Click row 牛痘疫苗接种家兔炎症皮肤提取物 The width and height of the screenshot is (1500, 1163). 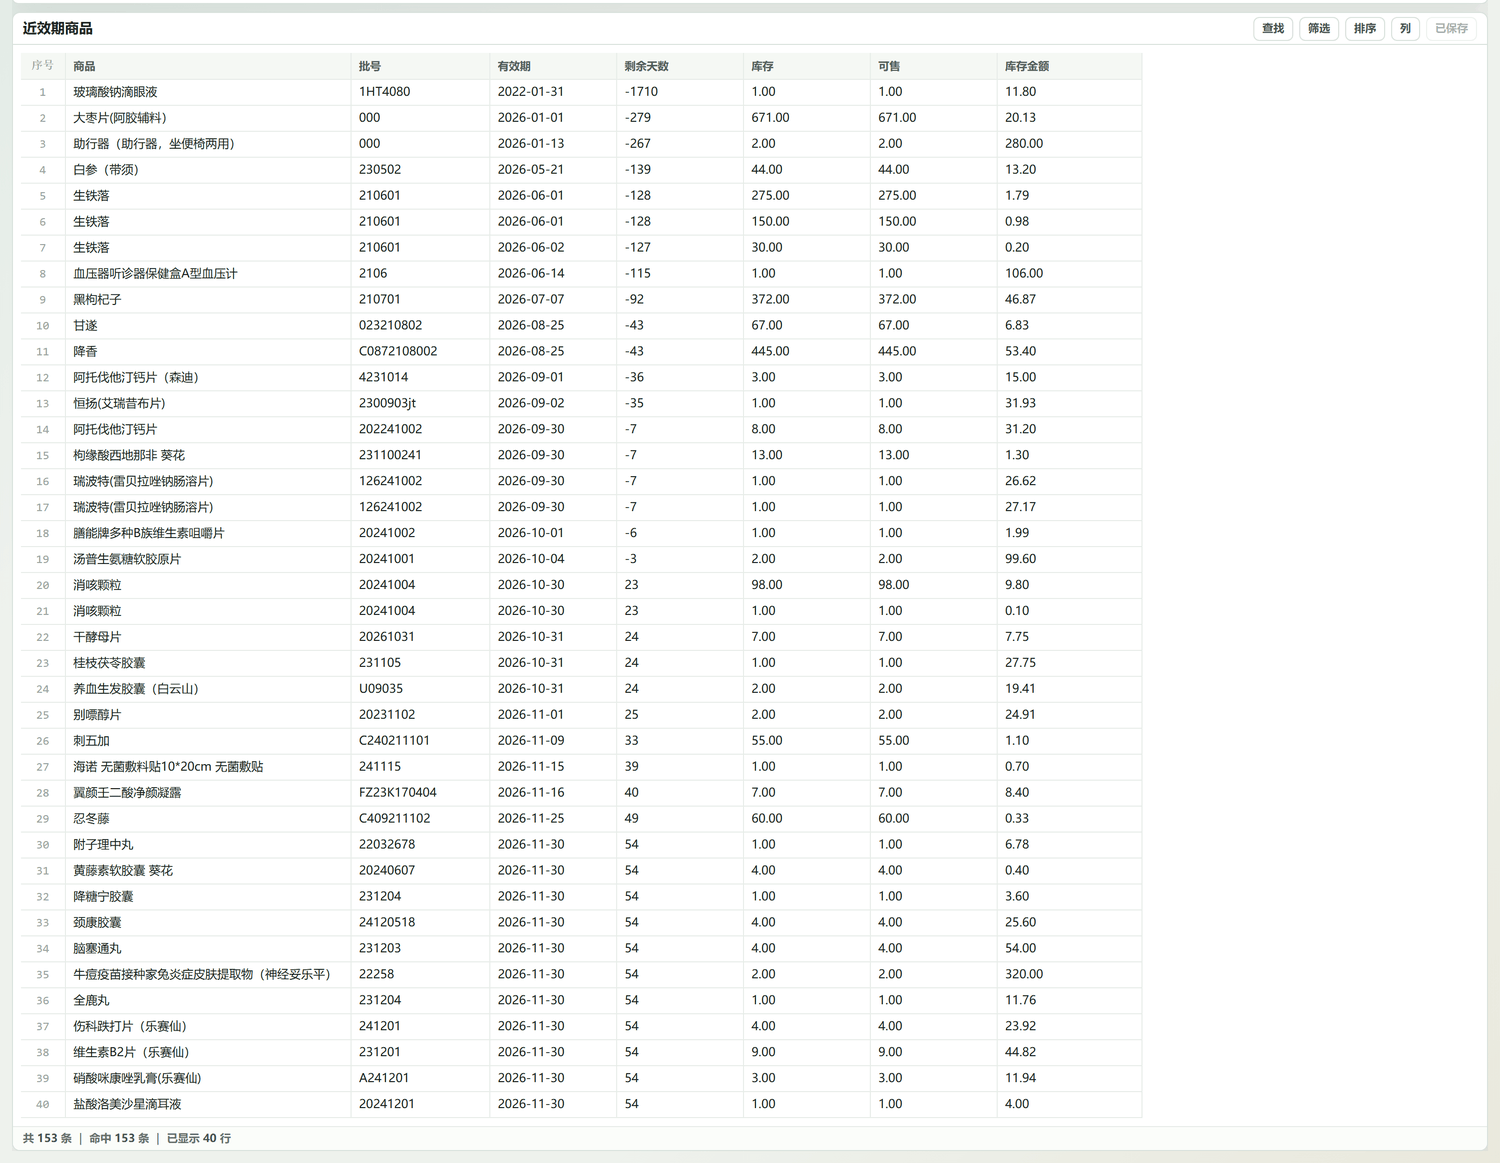pos(581,974)
